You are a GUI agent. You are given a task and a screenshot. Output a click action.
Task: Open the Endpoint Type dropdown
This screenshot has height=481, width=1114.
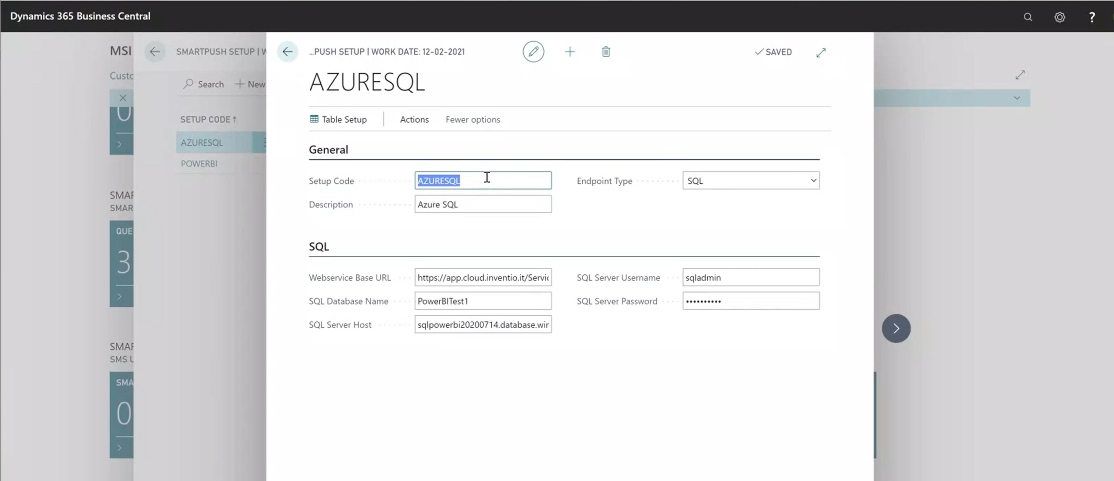751,180
